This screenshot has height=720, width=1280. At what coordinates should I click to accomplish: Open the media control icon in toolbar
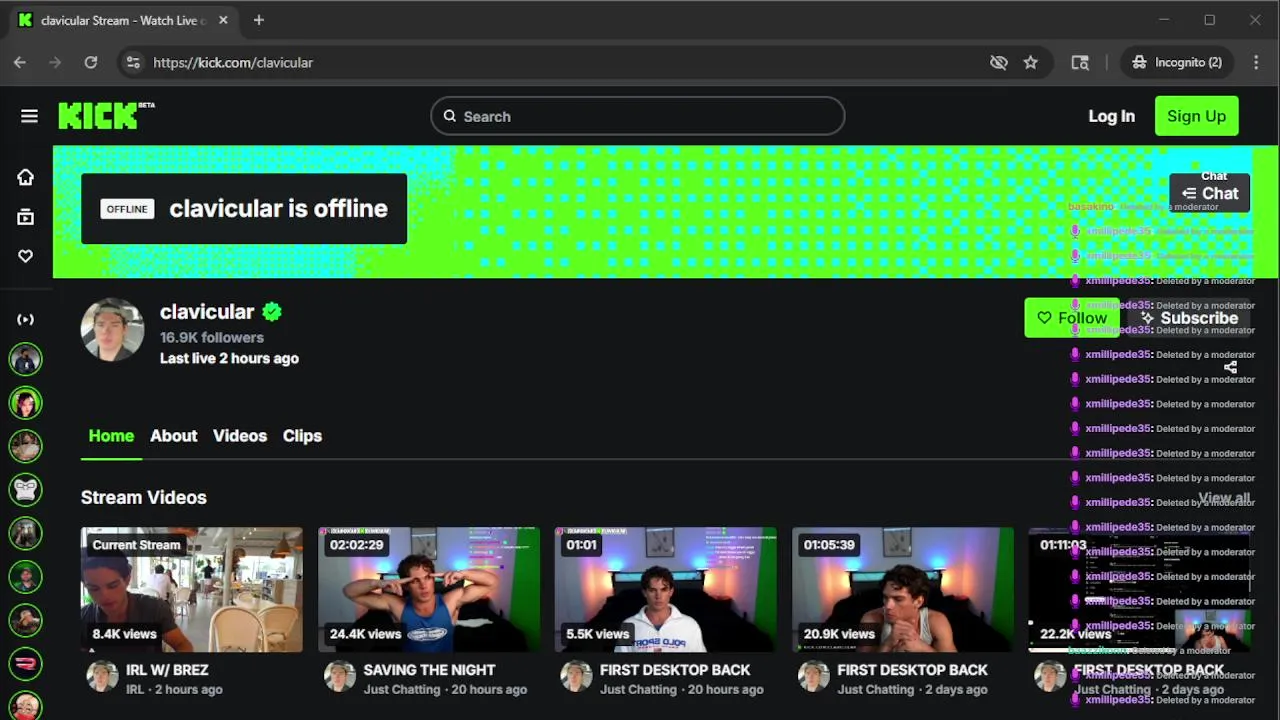(1080, 62)
